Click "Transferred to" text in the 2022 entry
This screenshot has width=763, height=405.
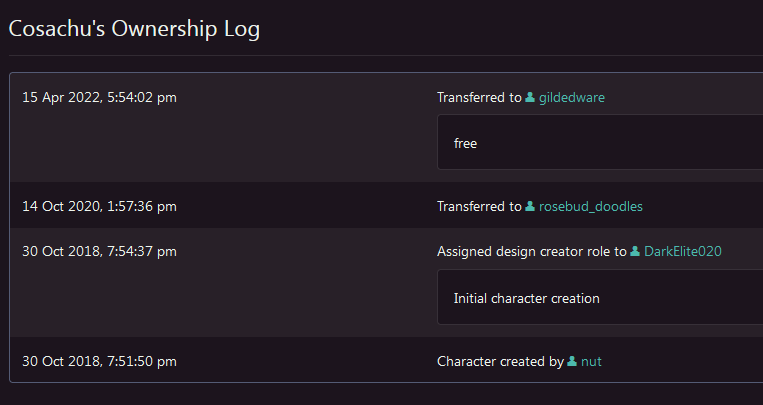click(x=479, y=98)
